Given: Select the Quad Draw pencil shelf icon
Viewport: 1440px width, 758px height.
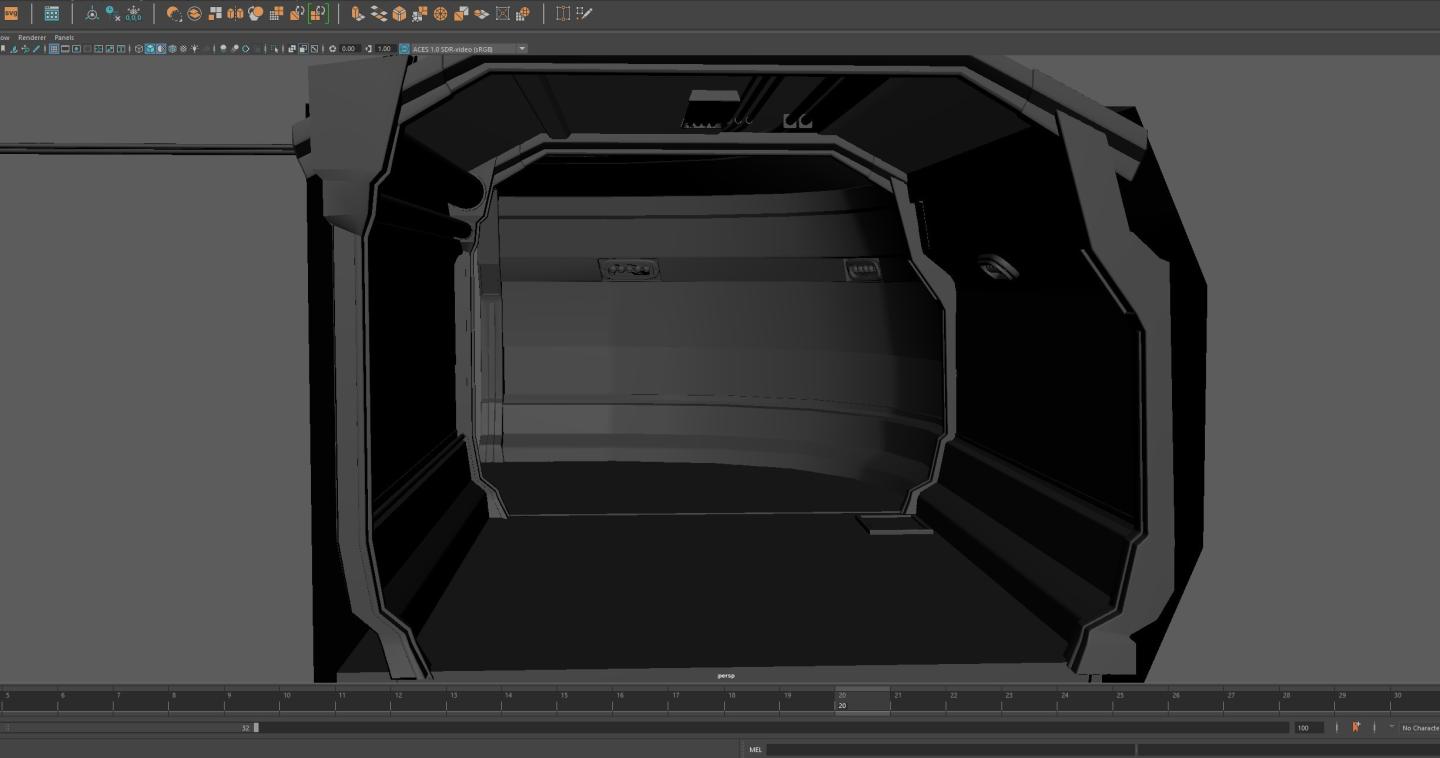Looking at the screenshot, I should pyautogui.click(x=584, y=14).
